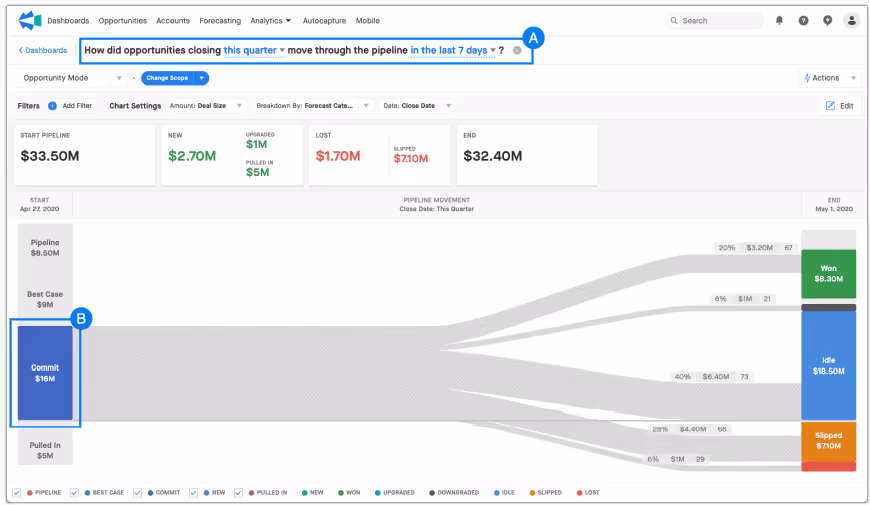Click the 6% $1M 21 flow label
The image size is (870, 505).
744,299
